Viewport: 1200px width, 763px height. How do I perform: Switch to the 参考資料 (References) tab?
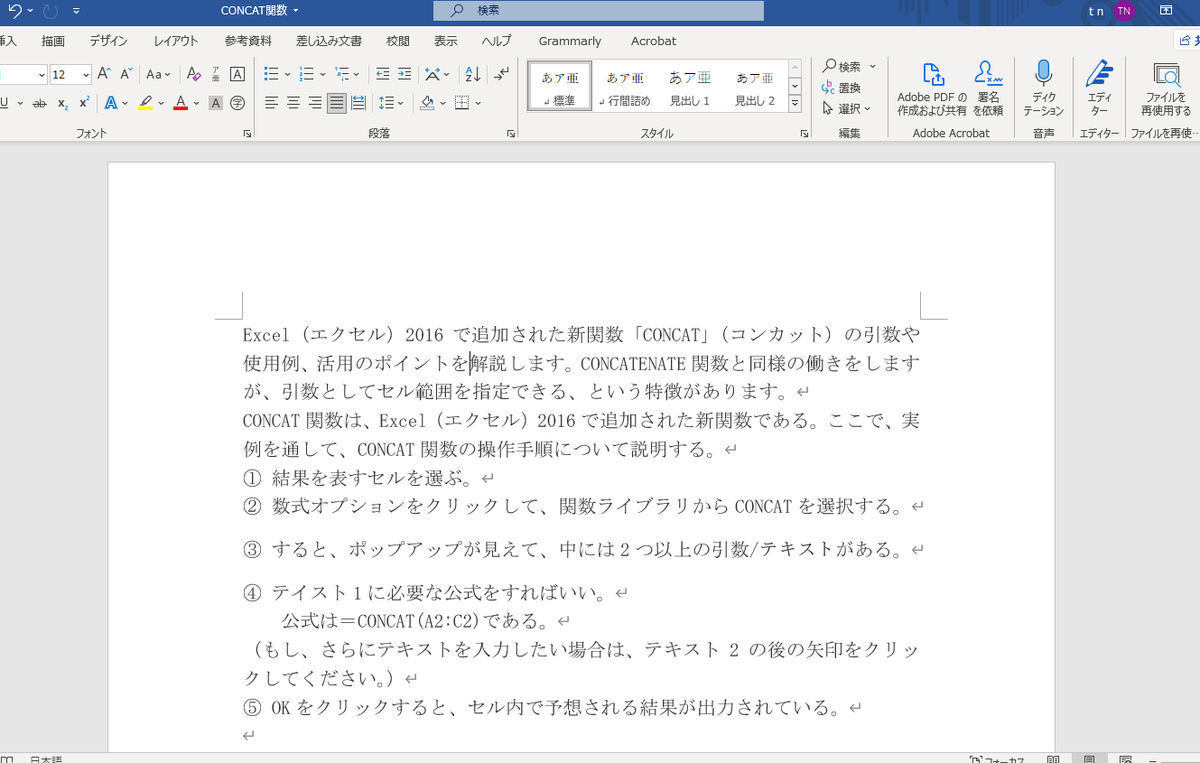pyautogui.click(x=248, y=41)
